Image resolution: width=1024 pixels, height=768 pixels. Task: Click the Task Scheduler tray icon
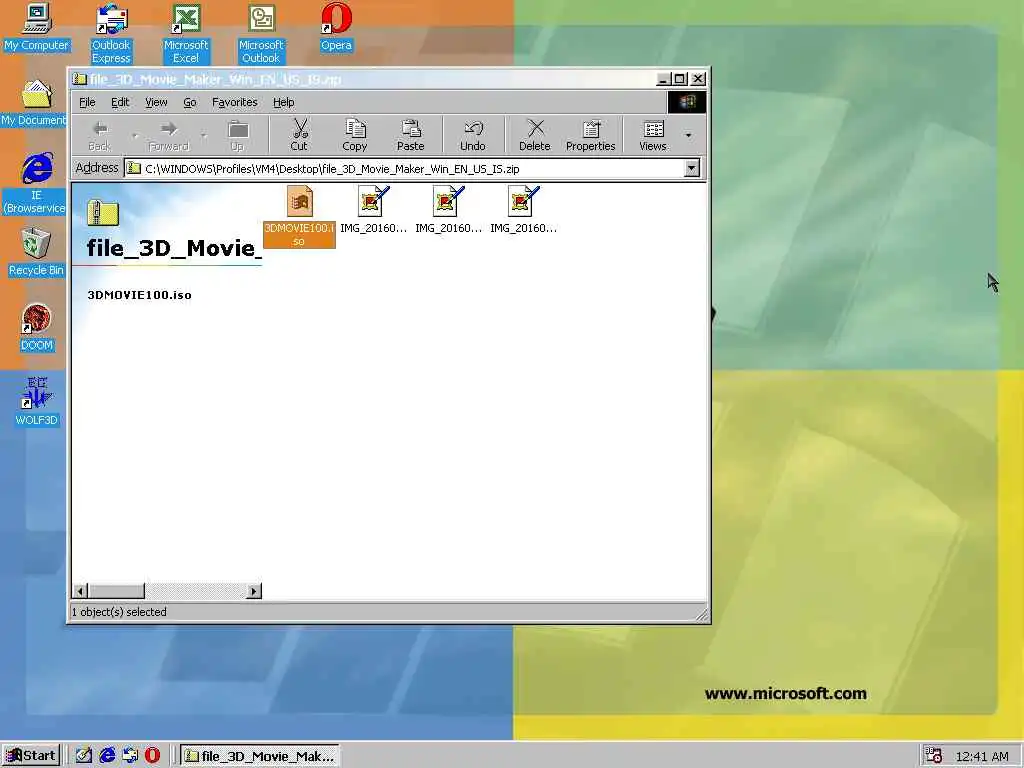pos(933,756)
